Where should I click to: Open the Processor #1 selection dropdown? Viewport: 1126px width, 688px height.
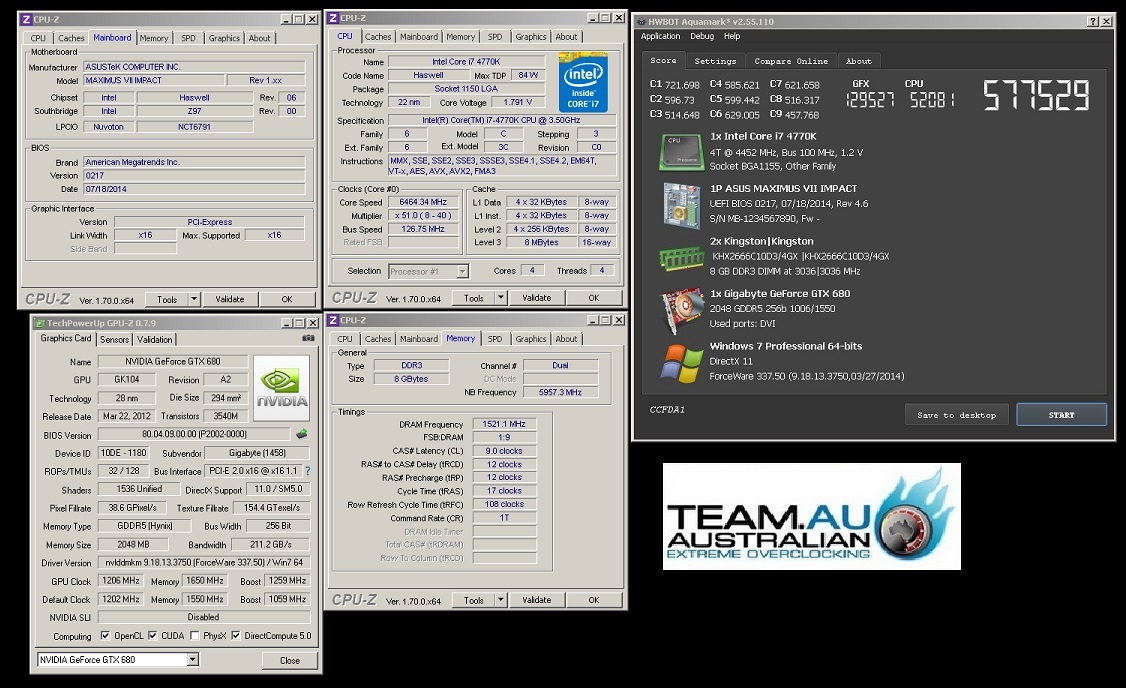[x=462, y=271]
